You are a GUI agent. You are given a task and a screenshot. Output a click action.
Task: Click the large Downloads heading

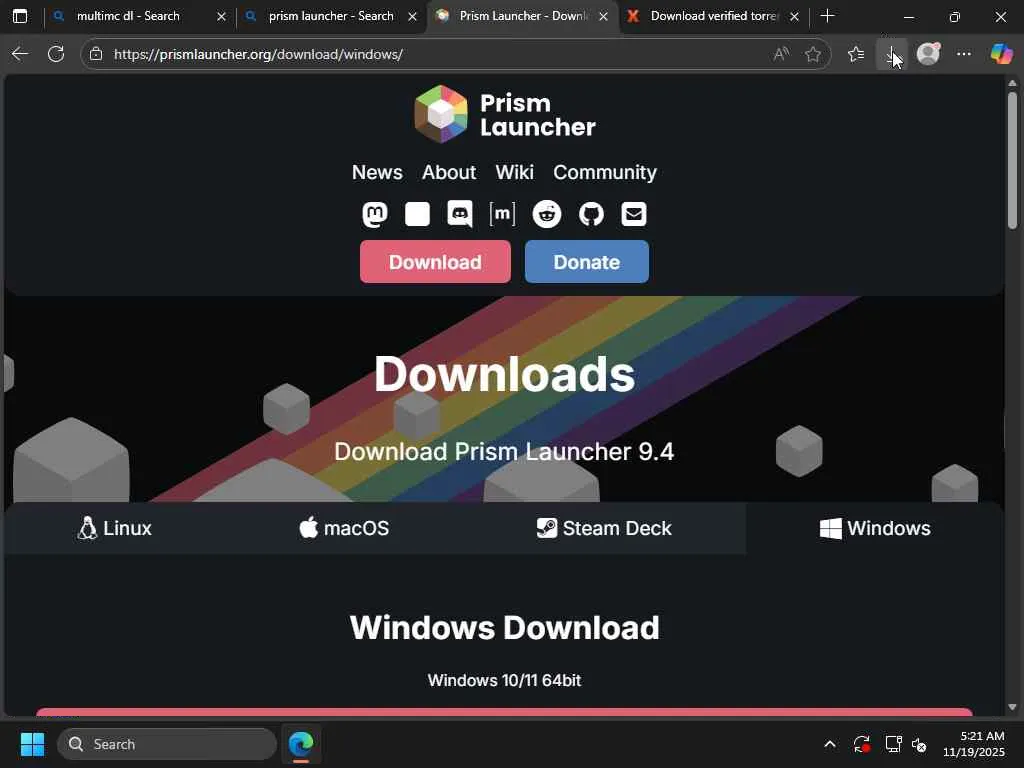click(504, 374)
